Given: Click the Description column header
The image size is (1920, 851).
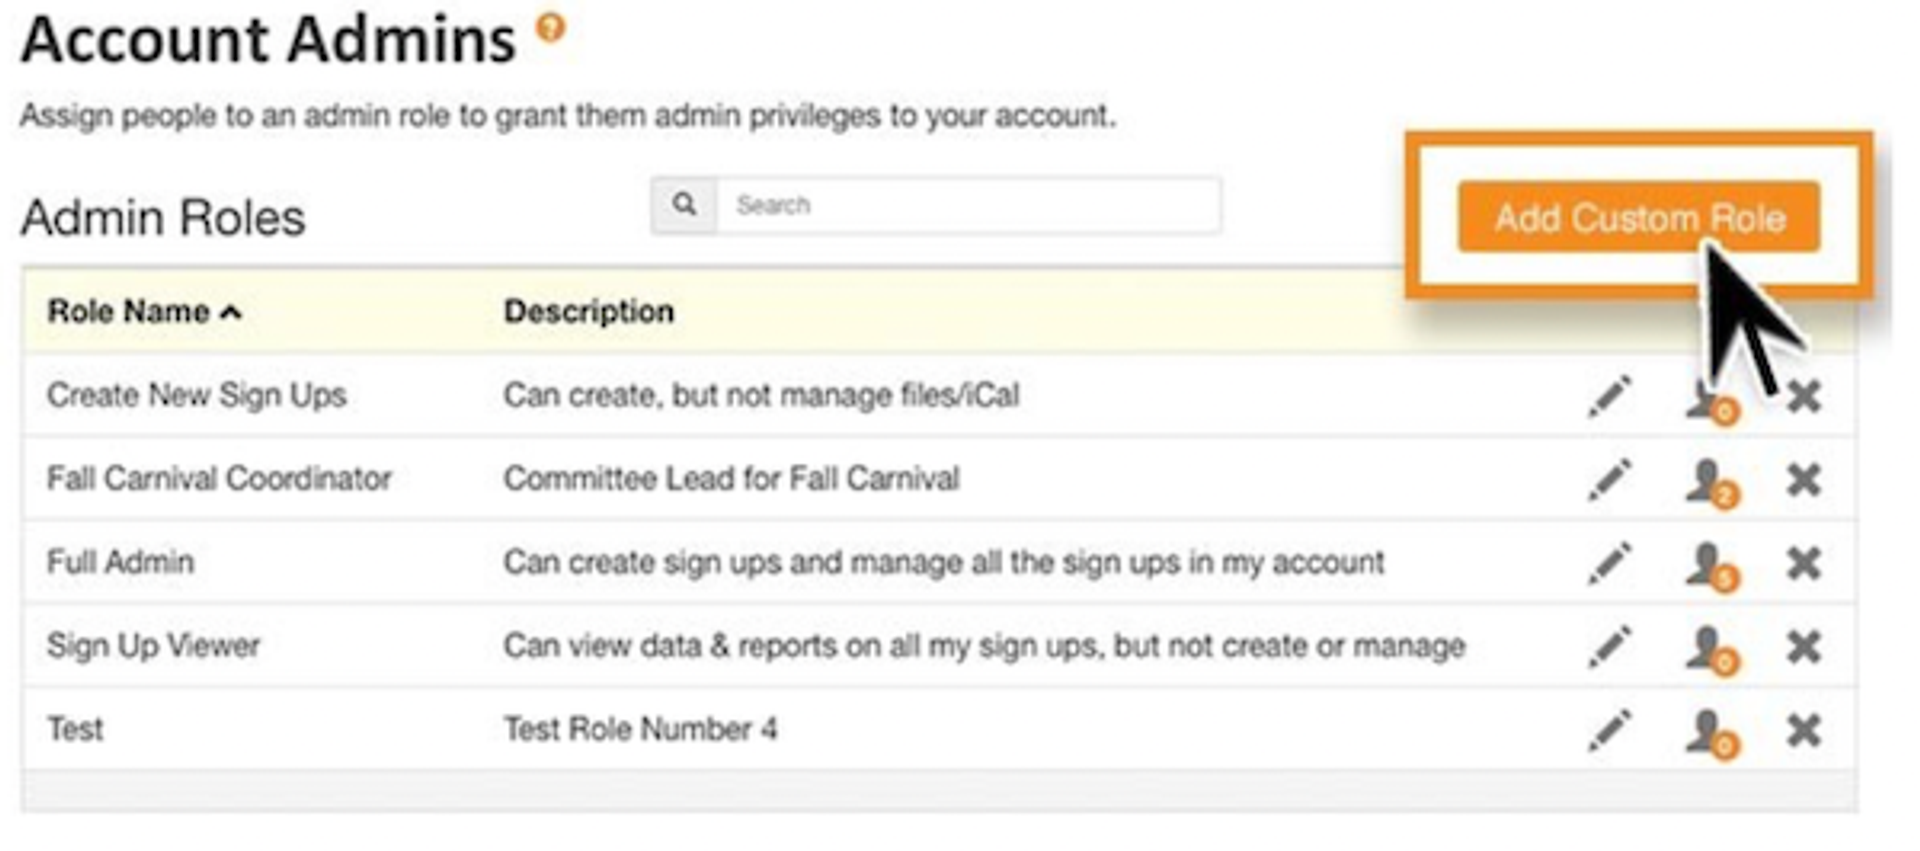Looking at the screenshot, I should tap(589, 312).
